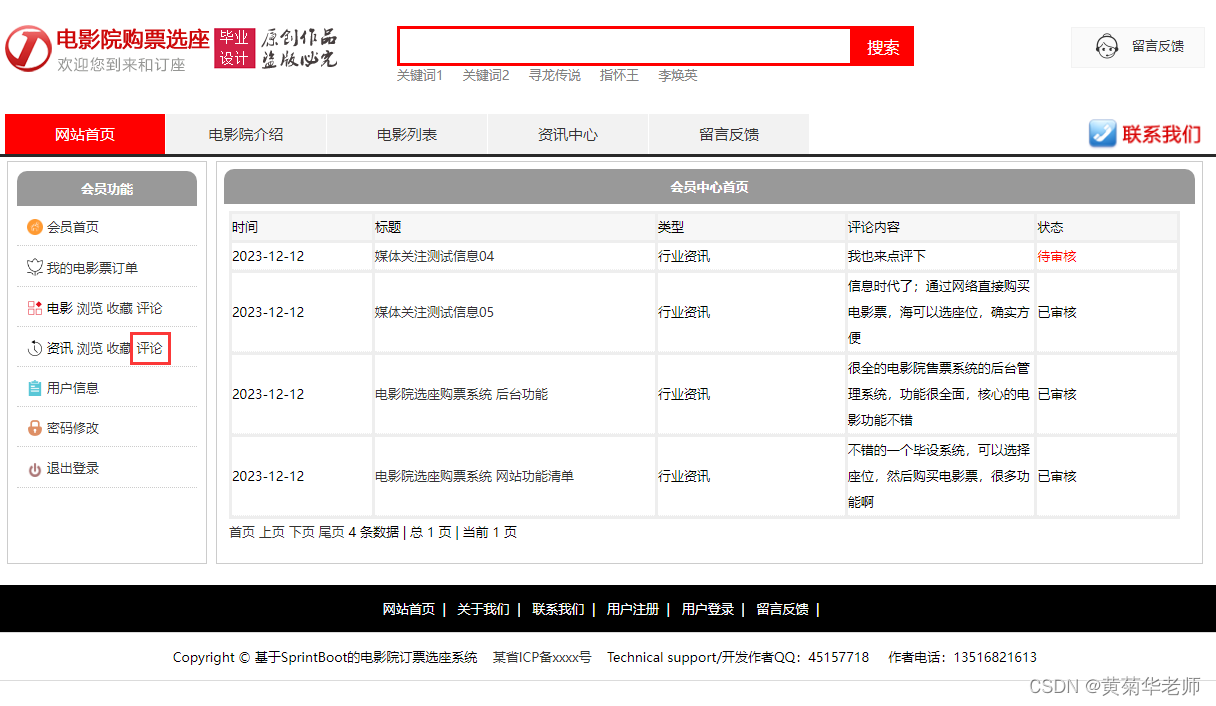Click 收藏 in the 资讯 row
The width and height of the screenshot is (1216, 706).
point(120,348)
